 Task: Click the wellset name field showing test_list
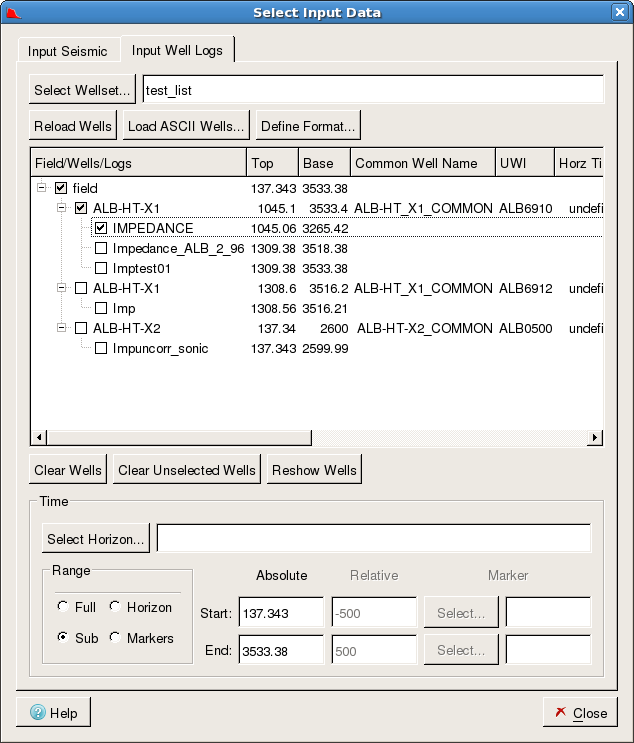[x=373, y=90]
